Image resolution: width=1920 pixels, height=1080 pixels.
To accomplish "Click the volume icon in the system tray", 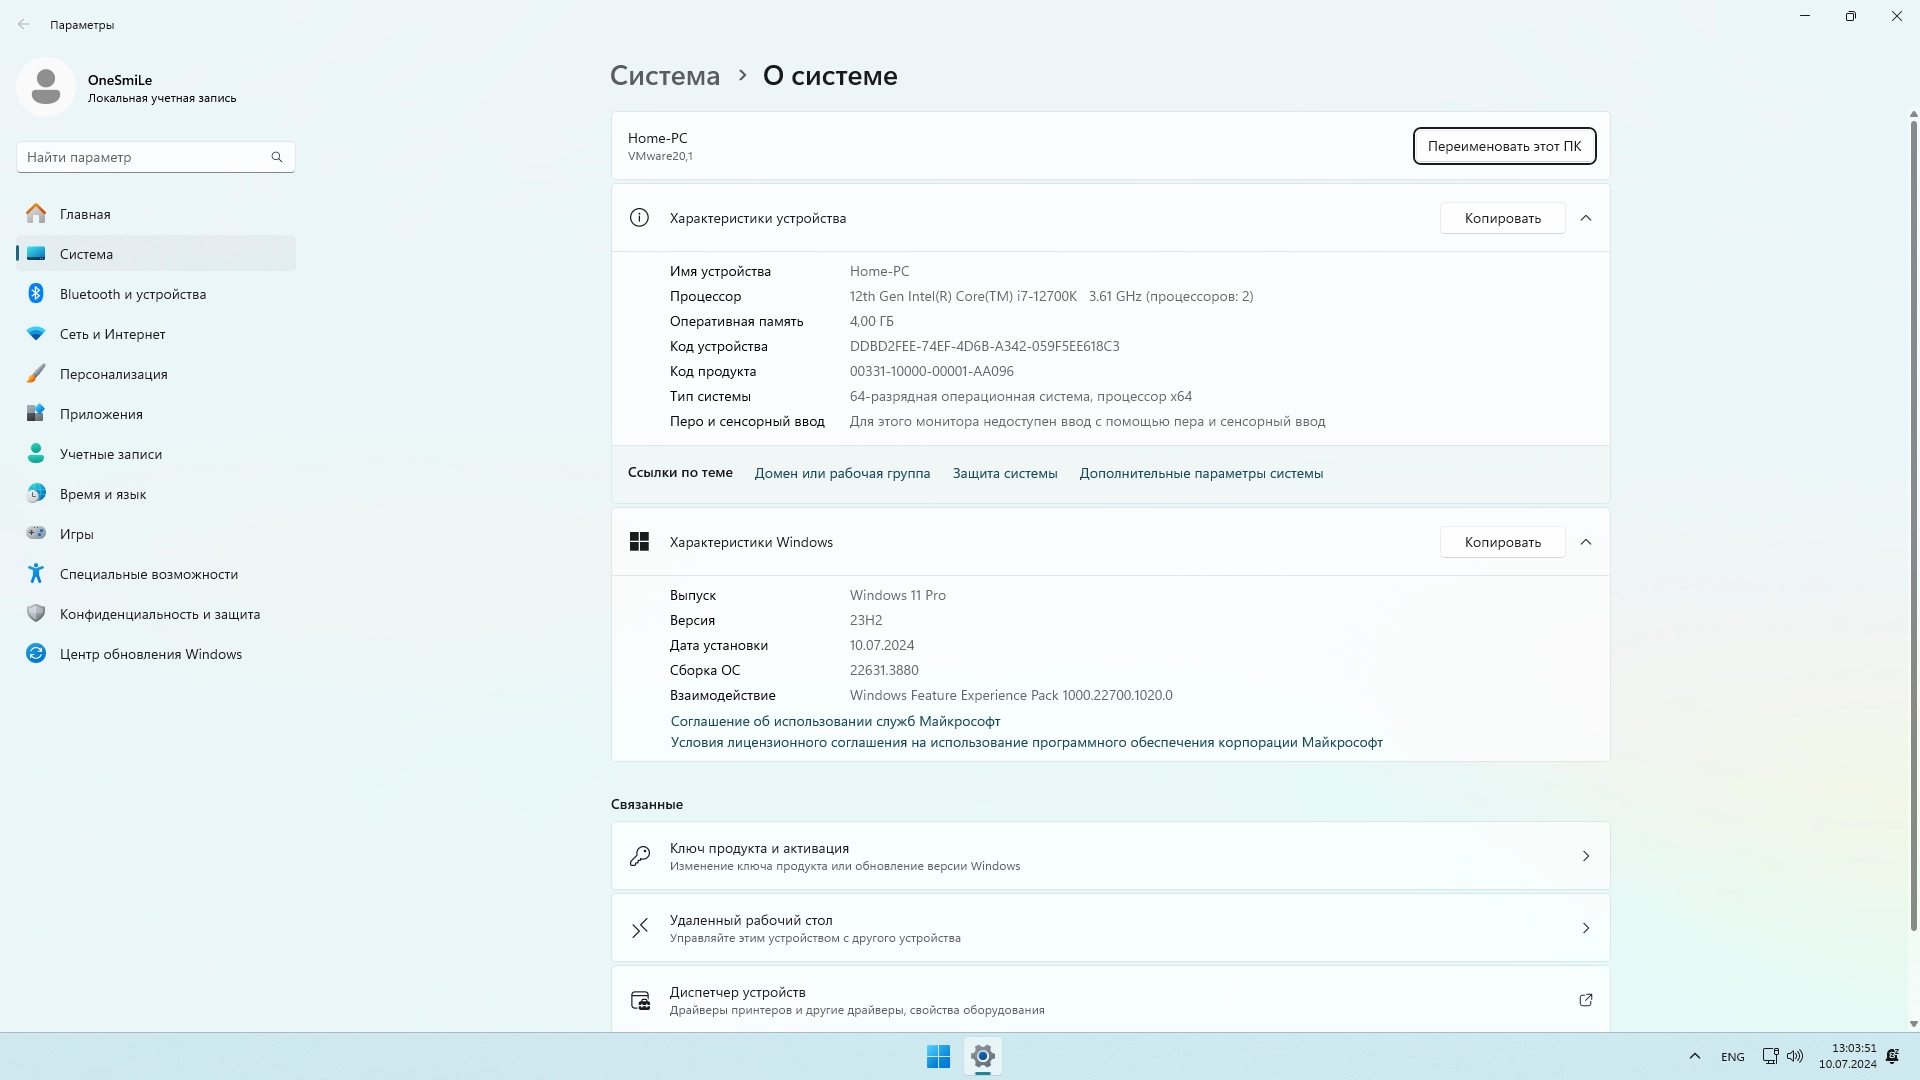I will tap(1795, 1056).
